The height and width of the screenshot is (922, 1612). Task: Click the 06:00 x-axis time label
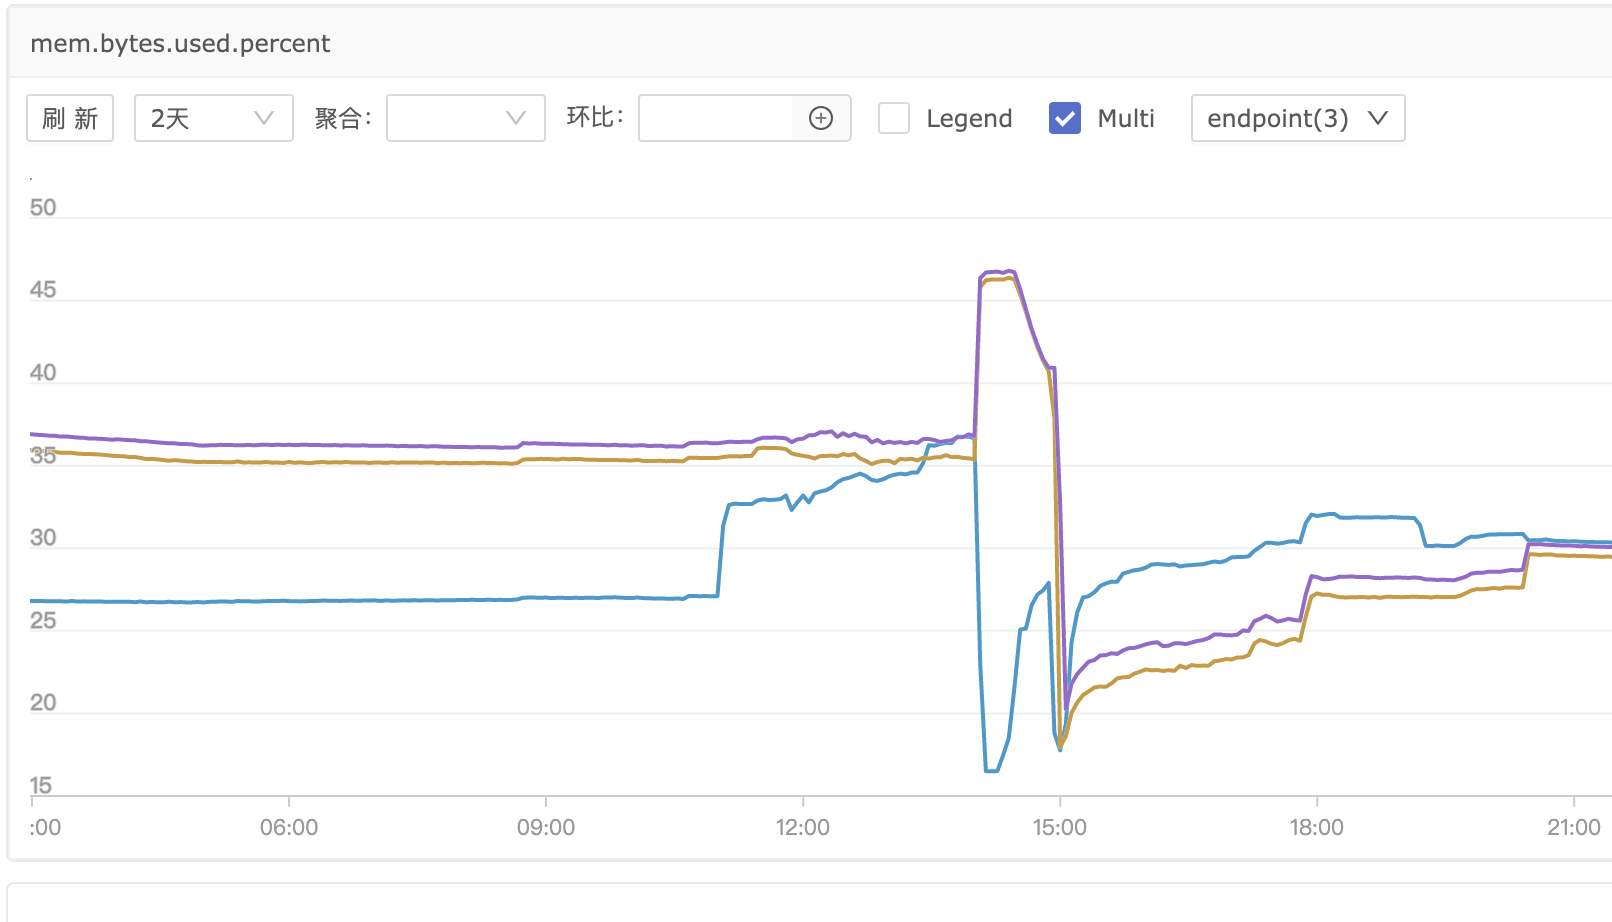click(x=289, y=828)
